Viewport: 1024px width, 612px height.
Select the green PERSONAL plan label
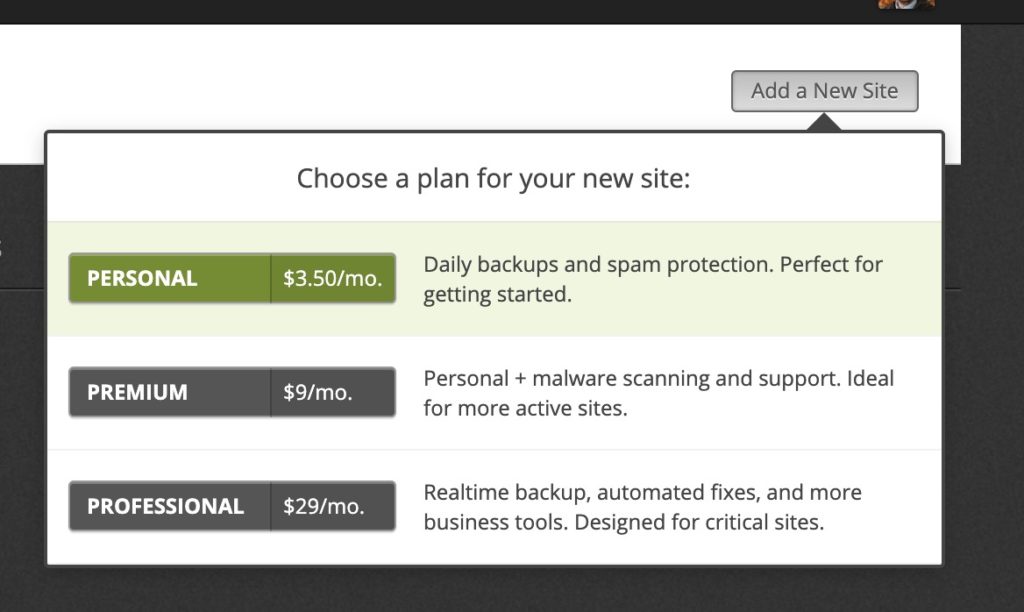point(170,278)
